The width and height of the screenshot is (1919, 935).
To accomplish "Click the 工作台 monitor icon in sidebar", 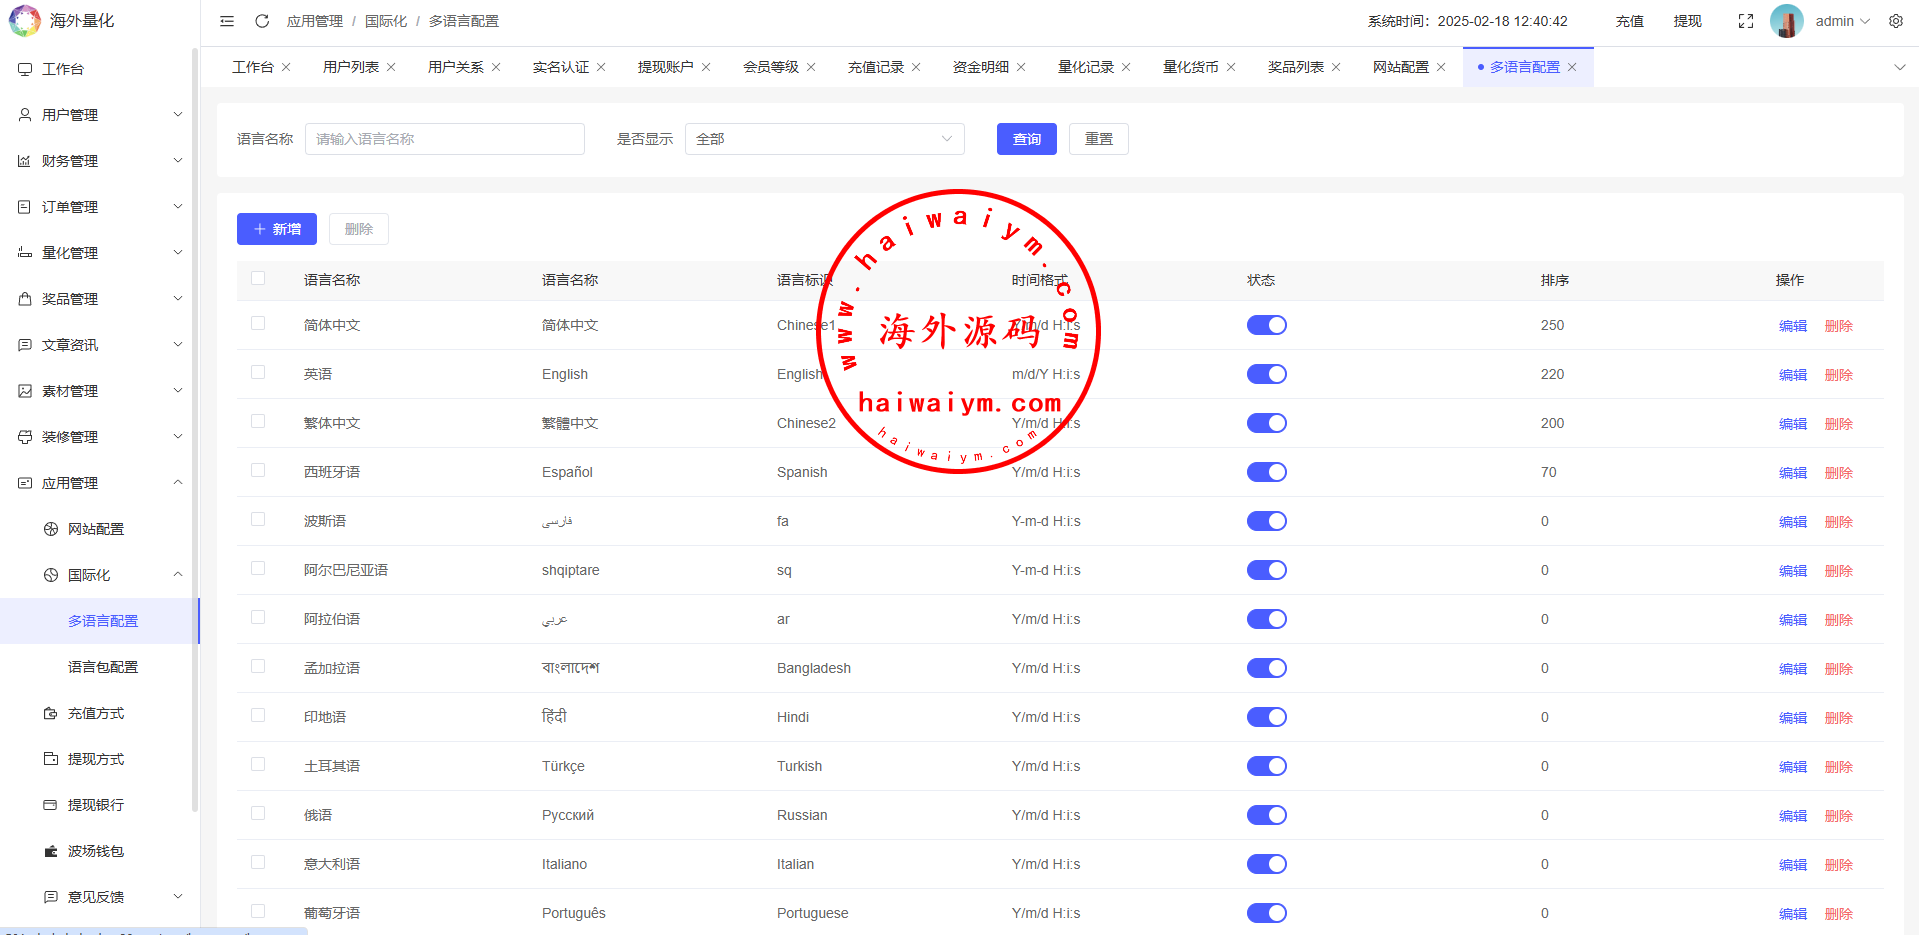I will (25, 69).
